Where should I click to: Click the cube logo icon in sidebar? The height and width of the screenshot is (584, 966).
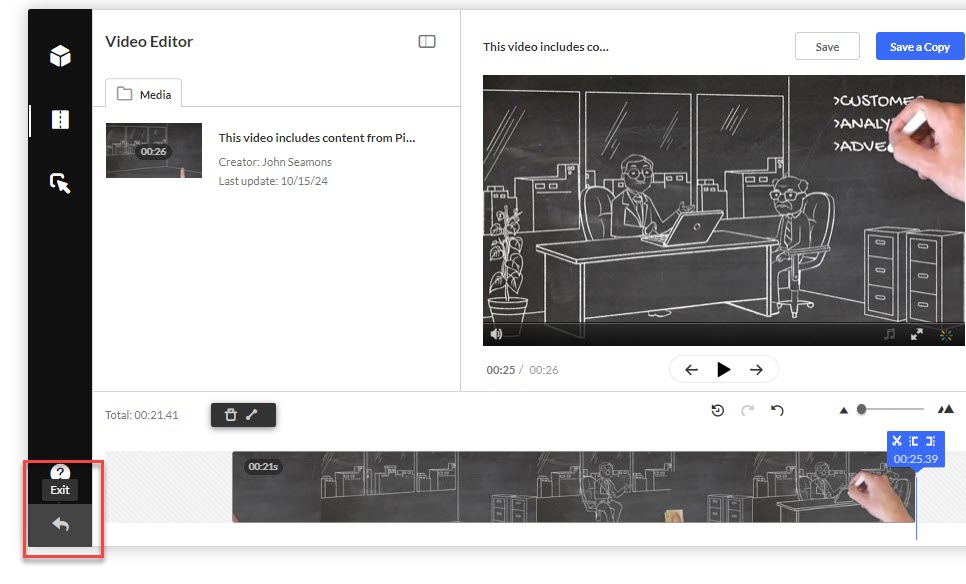pyautogui.click(x=60, y=56)
